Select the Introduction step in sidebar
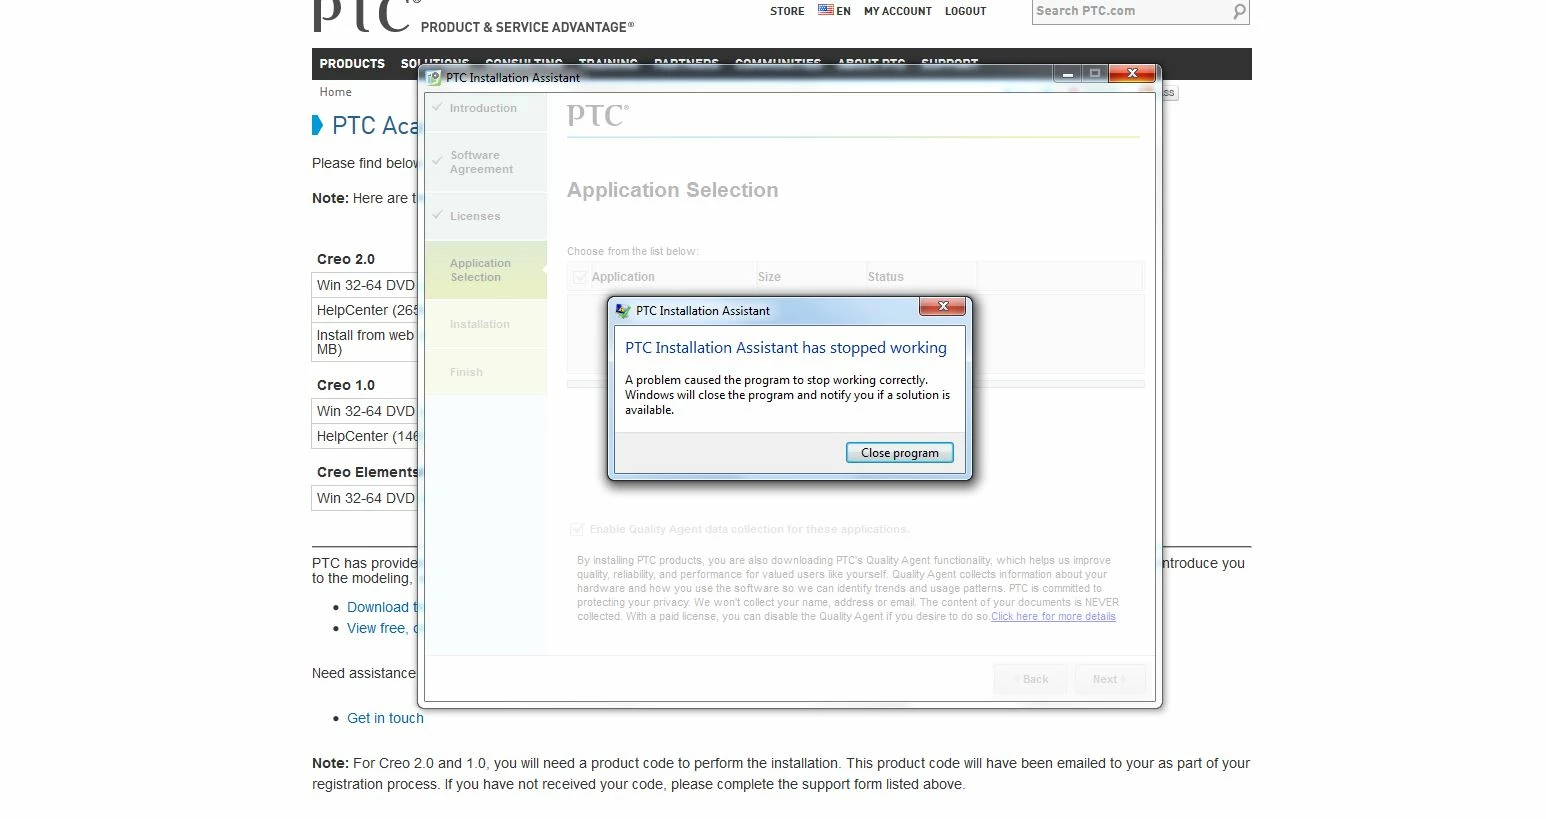This screenshot has height=819, width=1546. [485, 108]
